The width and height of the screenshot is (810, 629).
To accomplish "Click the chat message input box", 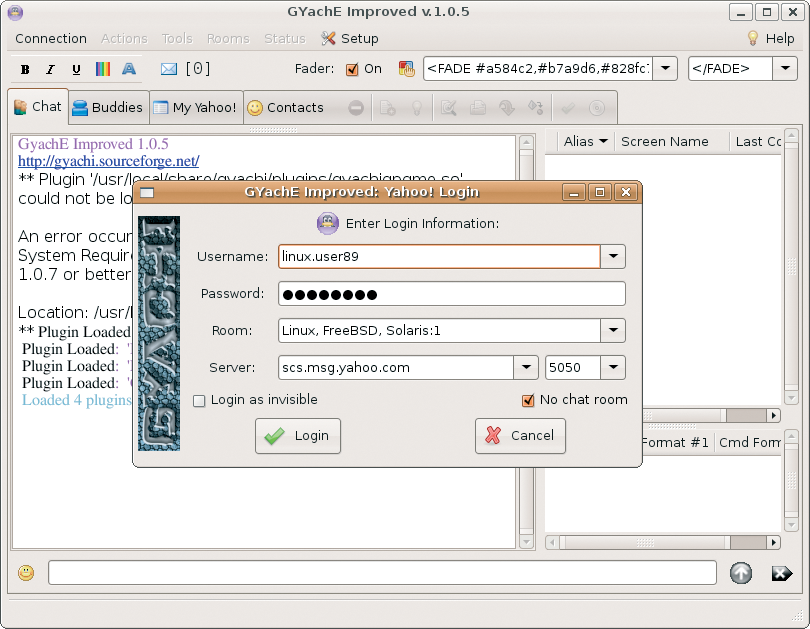I will click(x=382, y=573).
